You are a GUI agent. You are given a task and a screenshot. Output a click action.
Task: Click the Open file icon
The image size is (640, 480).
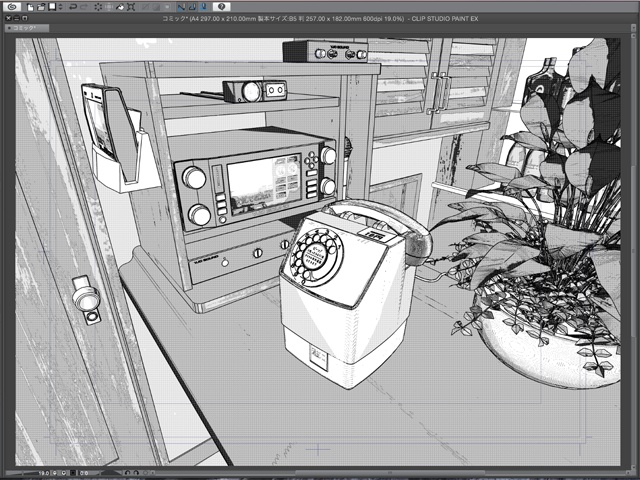[41, 6]
